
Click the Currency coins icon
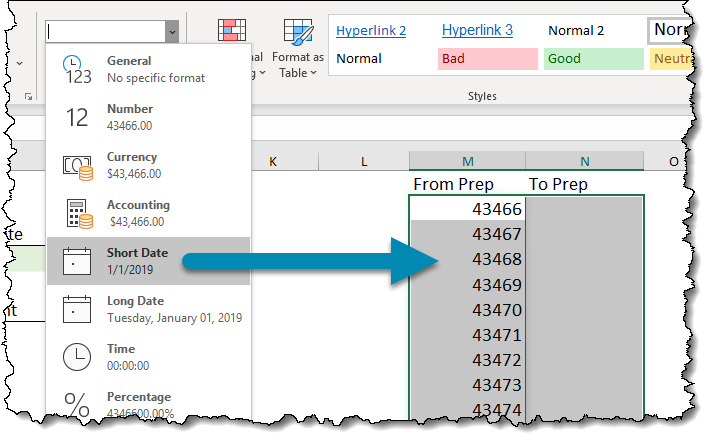(77, 165)
